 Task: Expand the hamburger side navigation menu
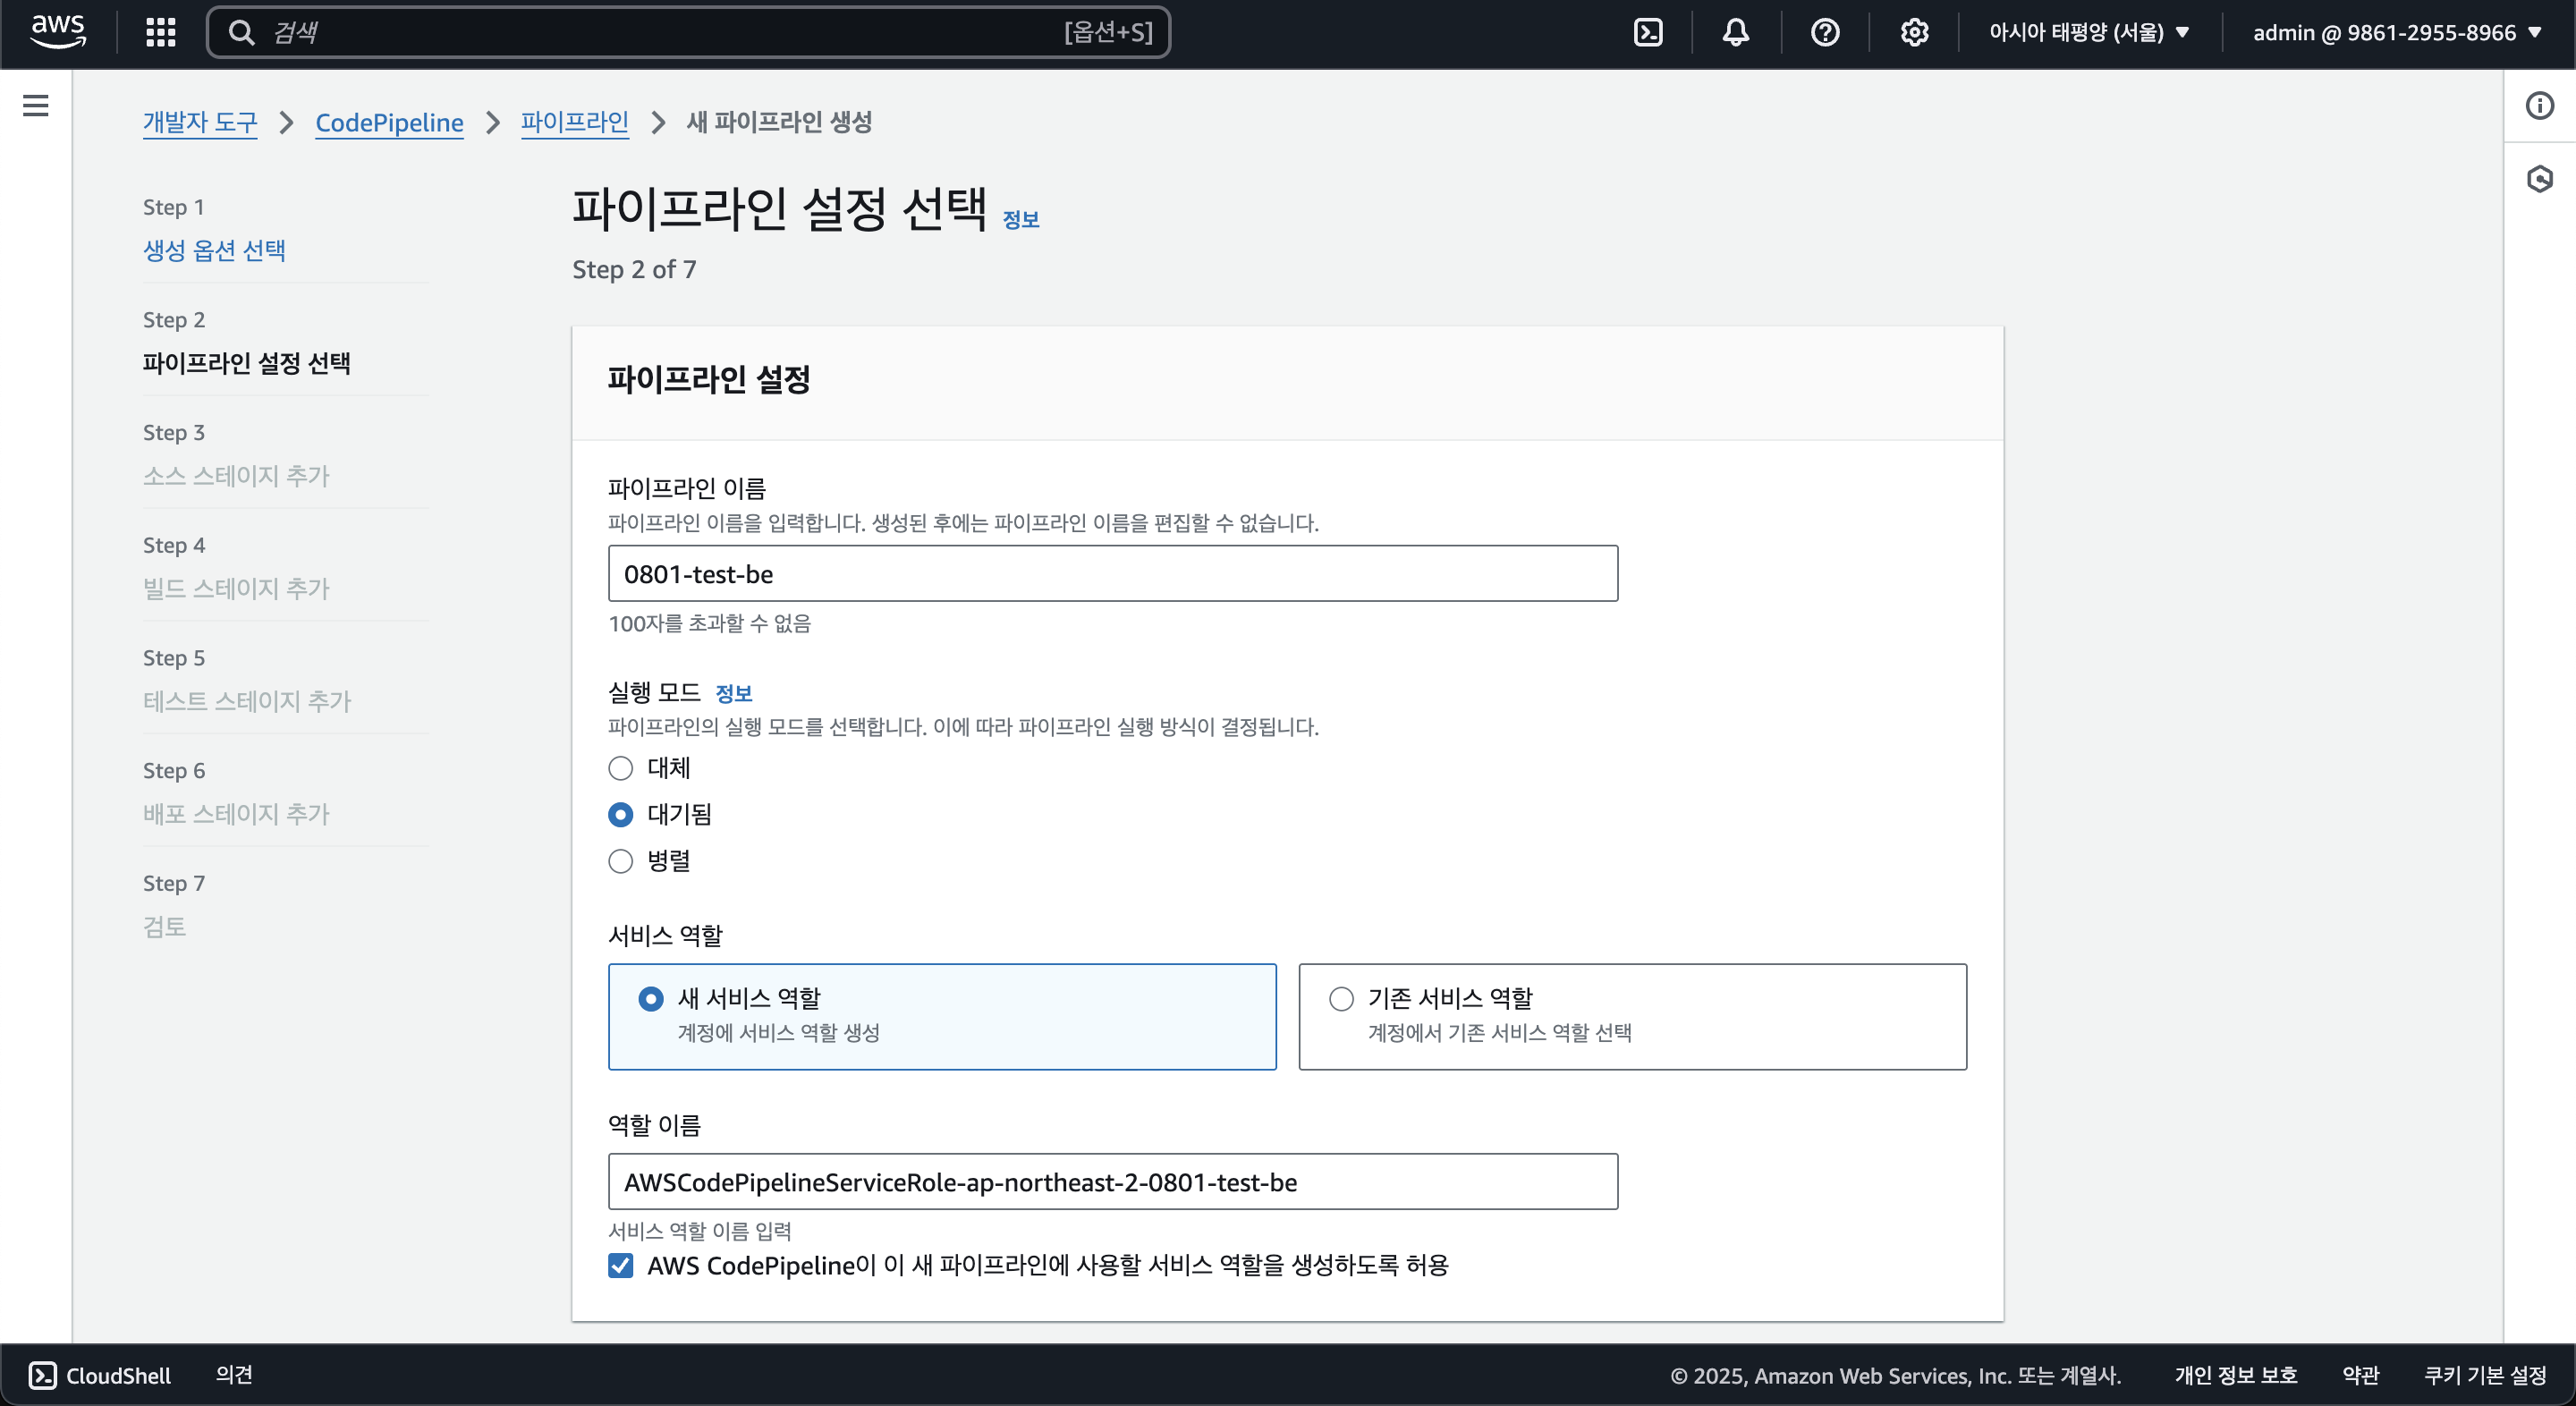(36, 105)
